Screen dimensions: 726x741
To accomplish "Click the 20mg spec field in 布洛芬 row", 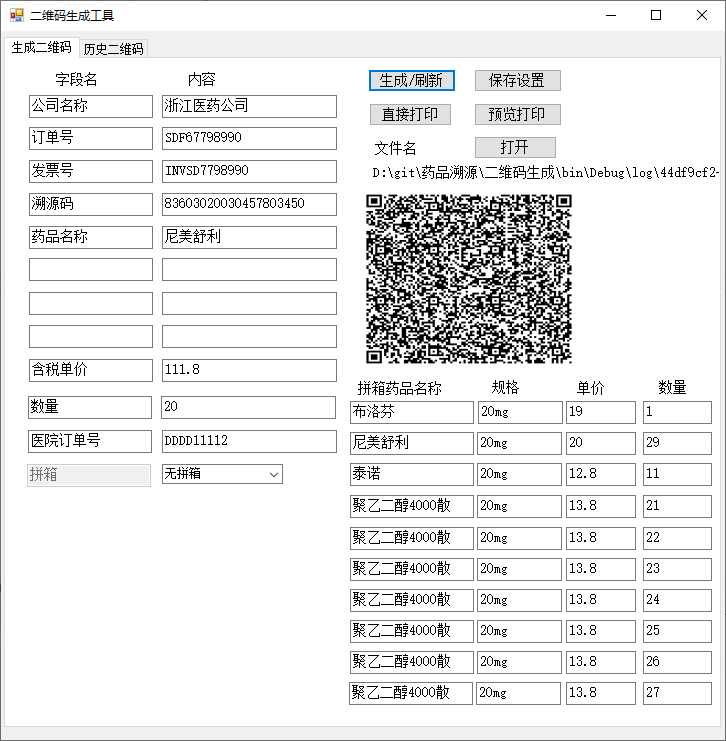I will [520, 413].
